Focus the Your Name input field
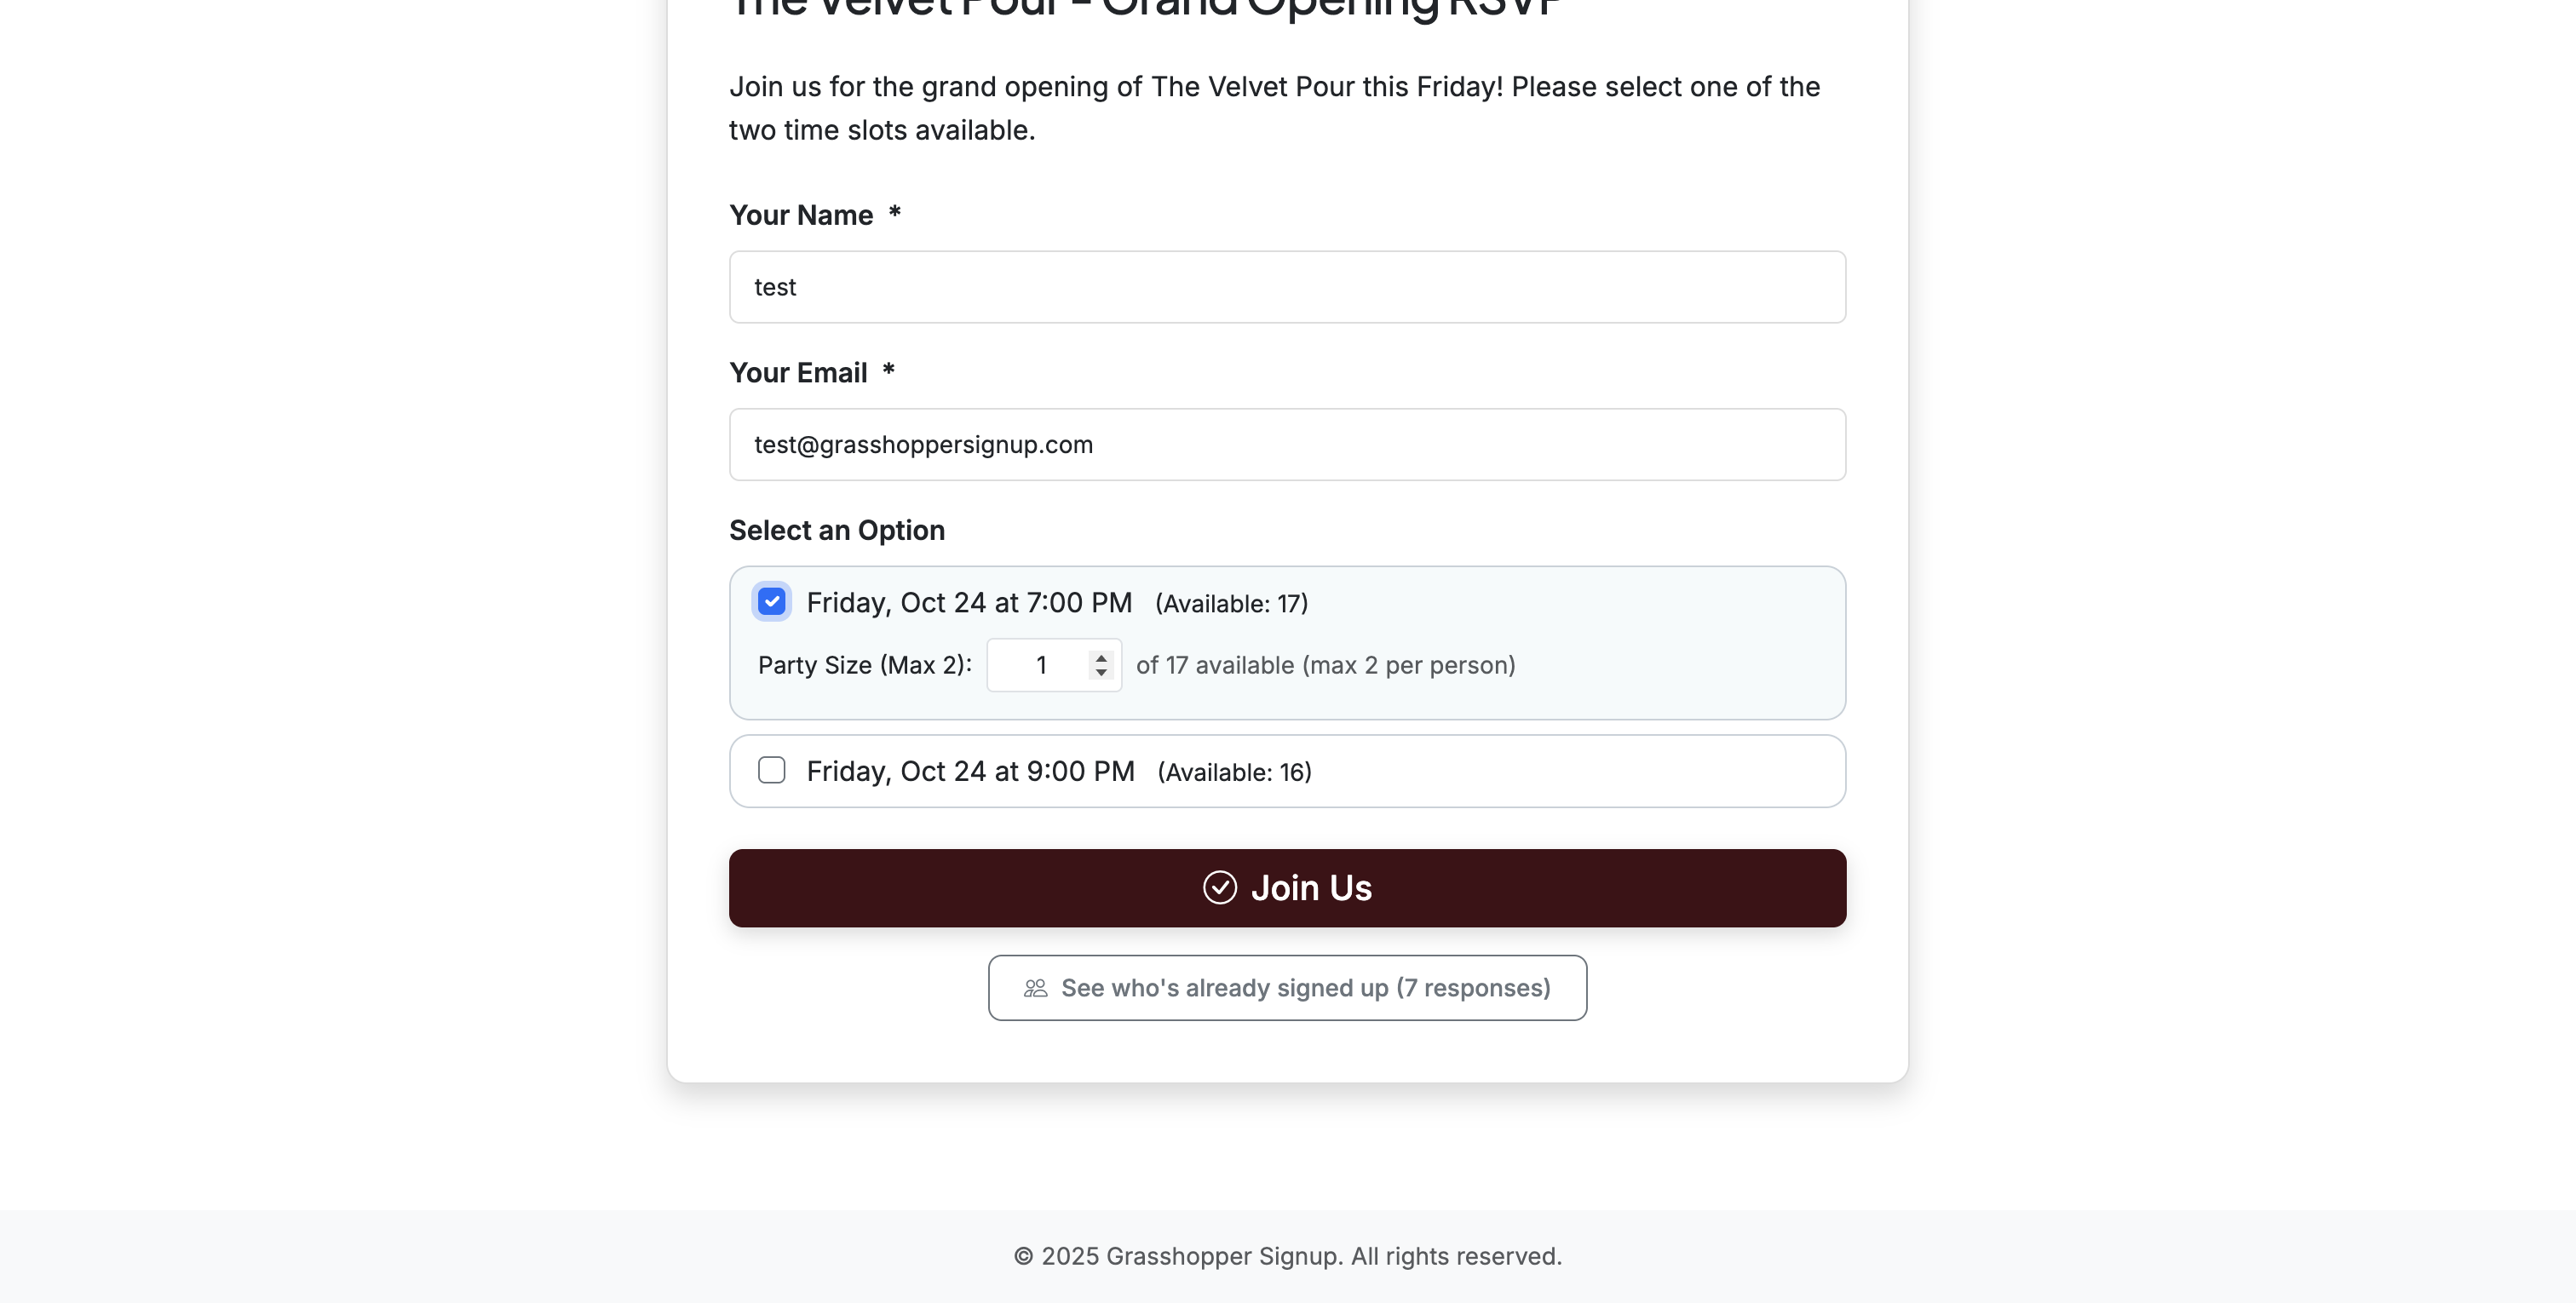This screenshot has width=2576, height=1303. tap(1287, 287)
